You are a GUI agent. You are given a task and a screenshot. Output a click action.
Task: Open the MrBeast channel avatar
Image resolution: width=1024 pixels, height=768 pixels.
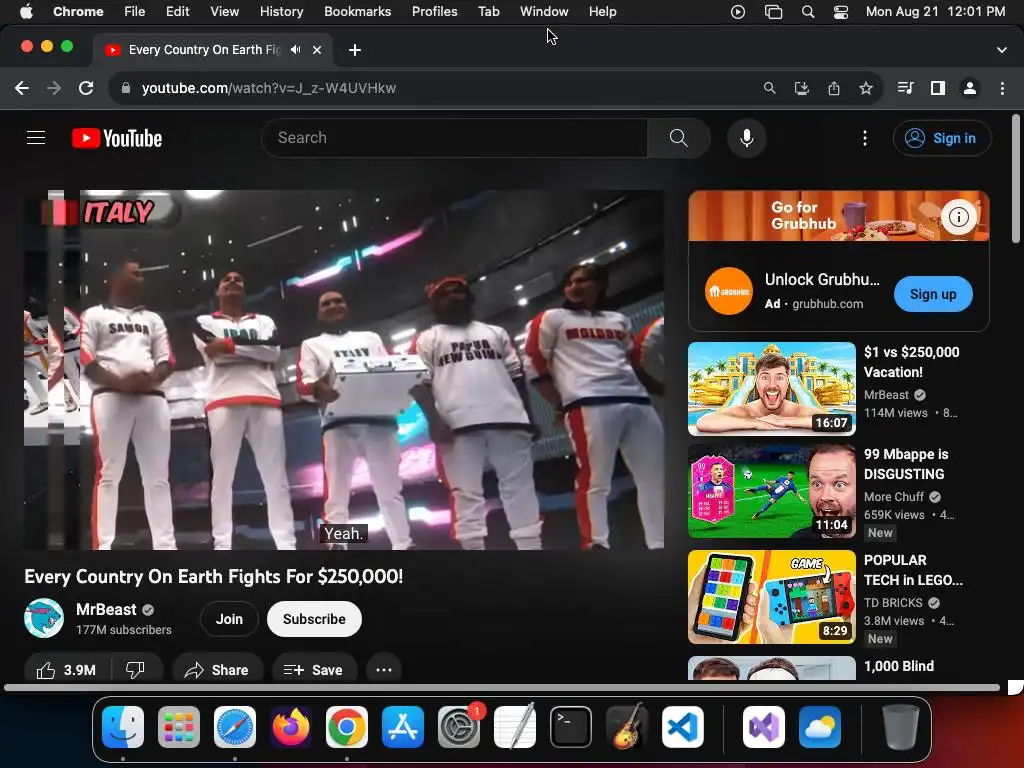pyautogui.click(x=44, y=618)
